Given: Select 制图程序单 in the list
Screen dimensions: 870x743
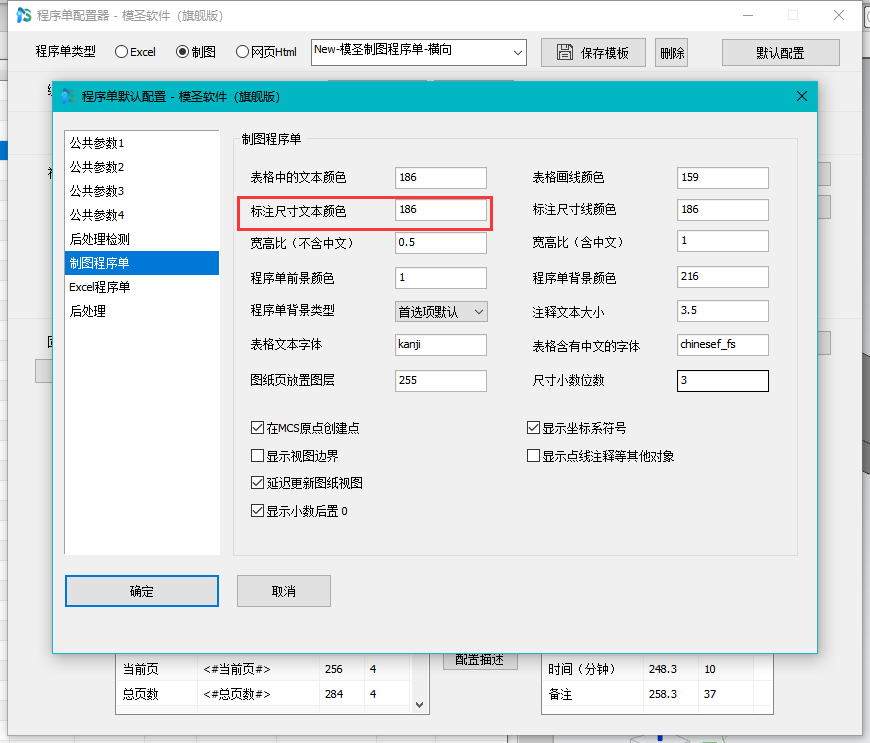Looking at the screenshot, I should 141,263.
